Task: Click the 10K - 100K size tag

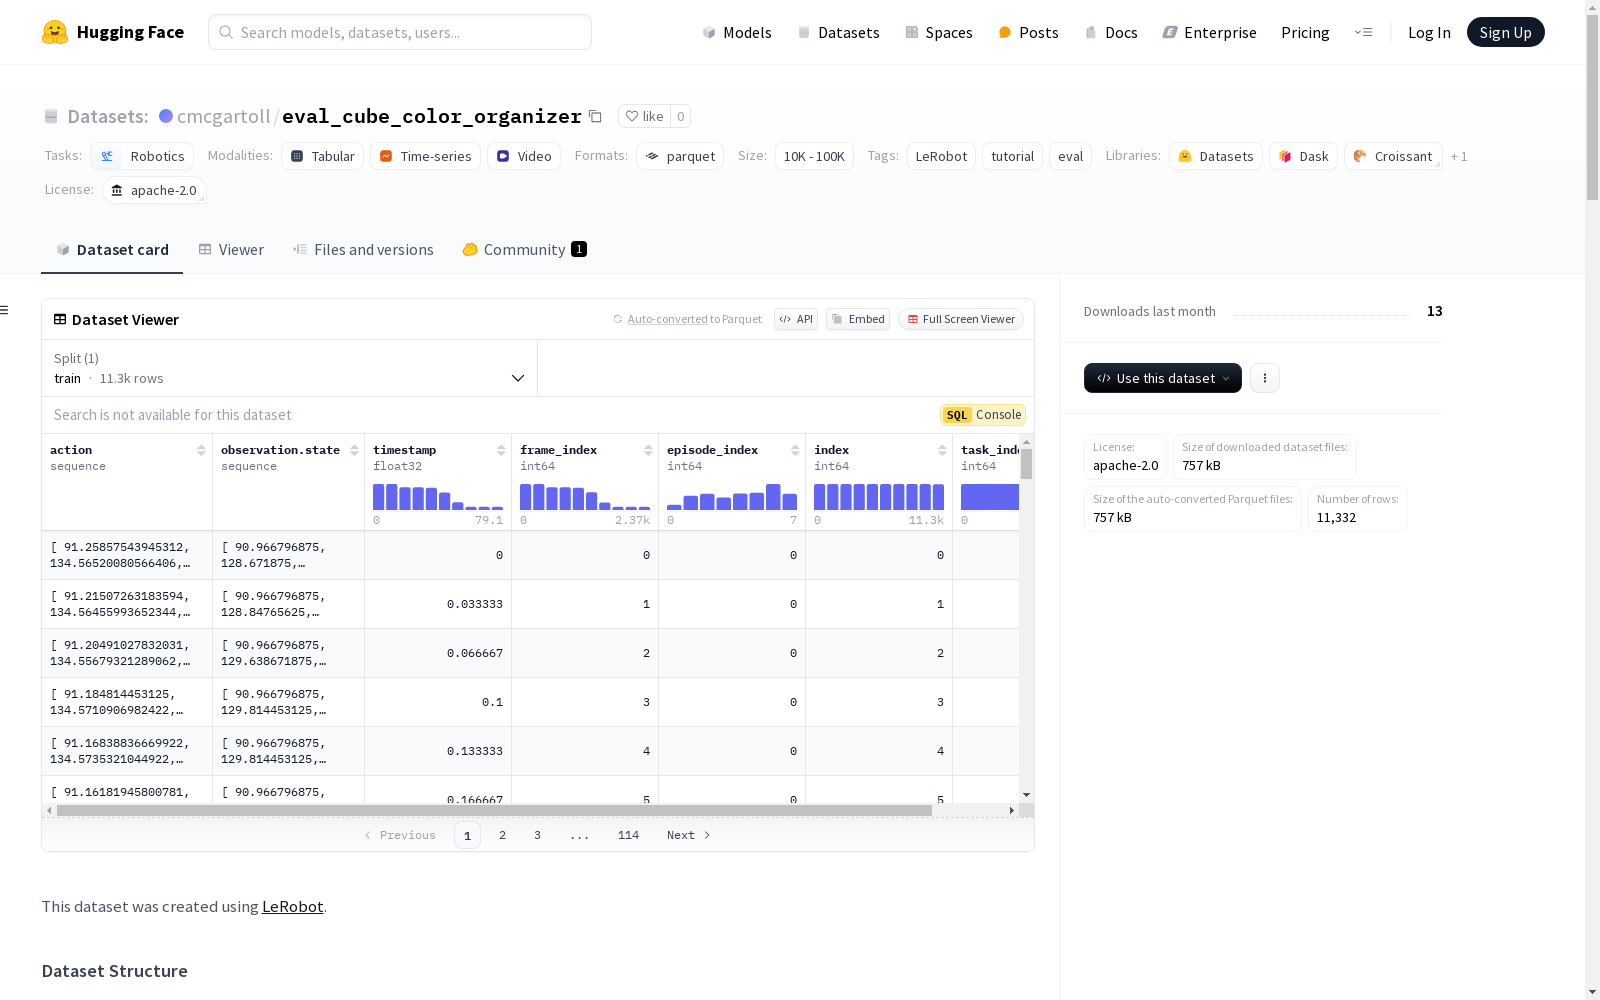Action: point(814,156)
